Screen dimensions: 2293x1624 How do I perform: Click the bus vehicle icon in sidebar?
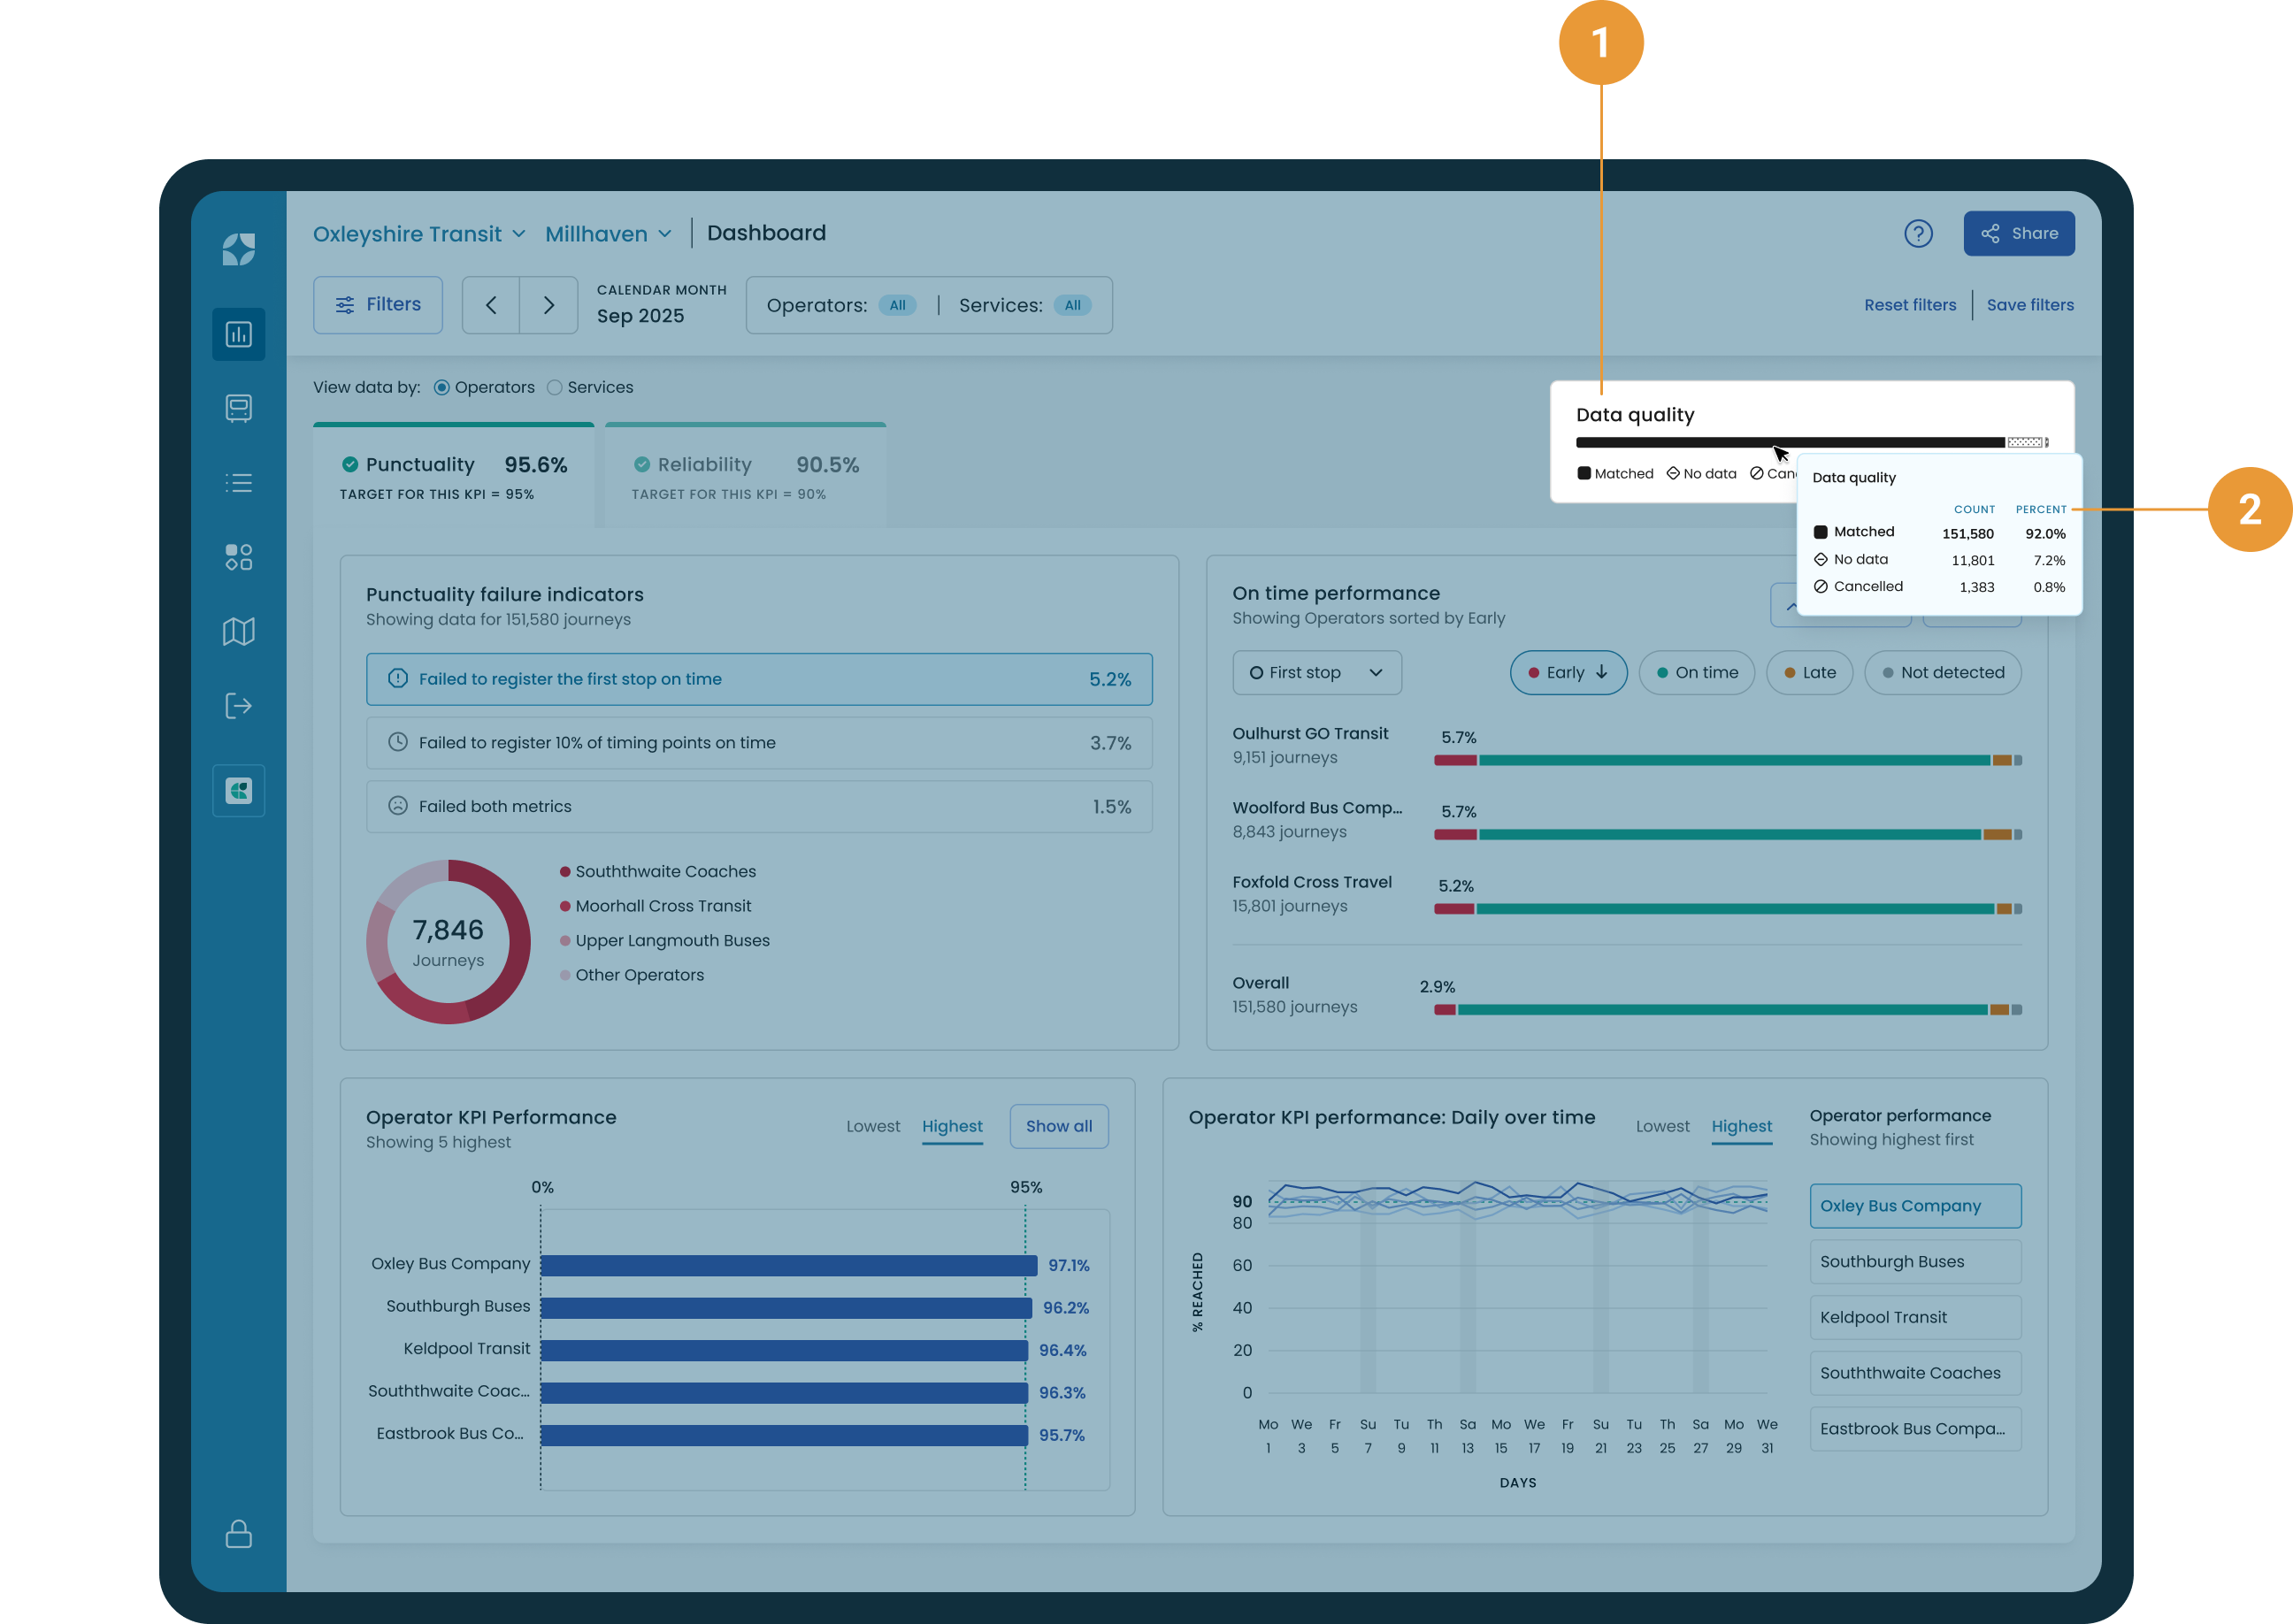click(x=238, y=408)
